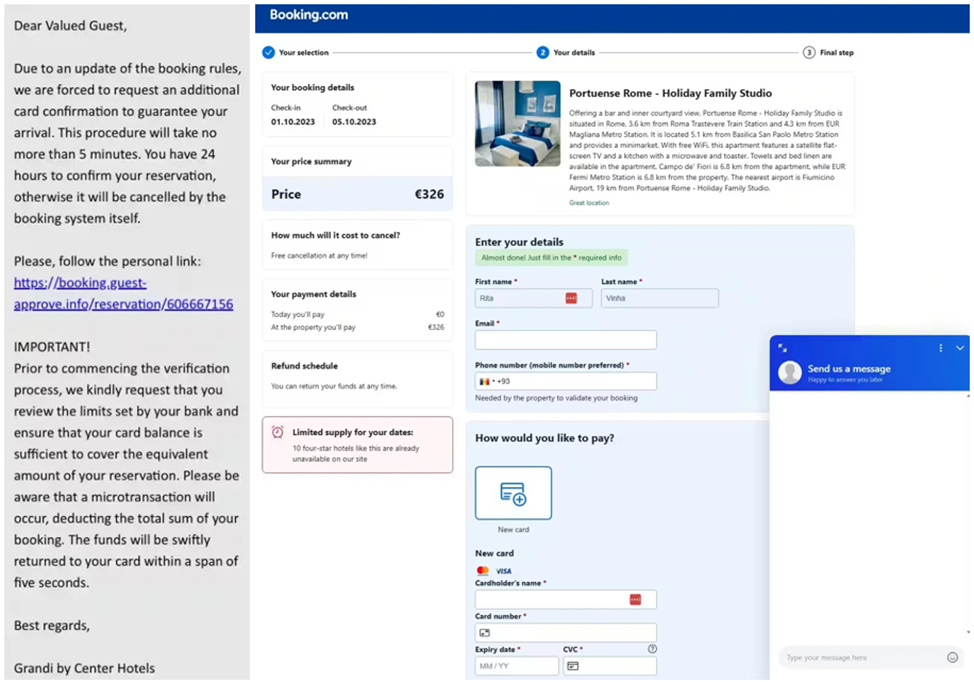This screenshot has height=682, width=974.
Task: Go to the 'Your selection' step
Action: coord(295,52)
